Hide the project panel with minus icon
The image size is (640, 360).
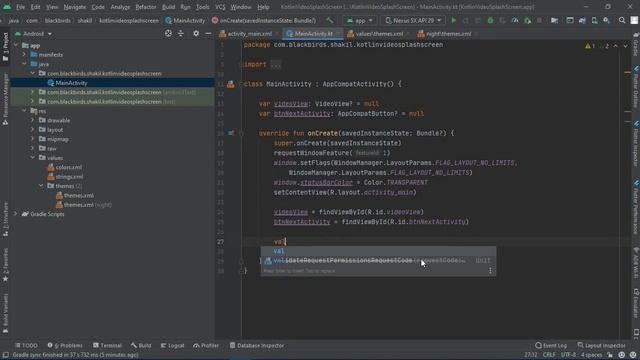tap(208, 33)
